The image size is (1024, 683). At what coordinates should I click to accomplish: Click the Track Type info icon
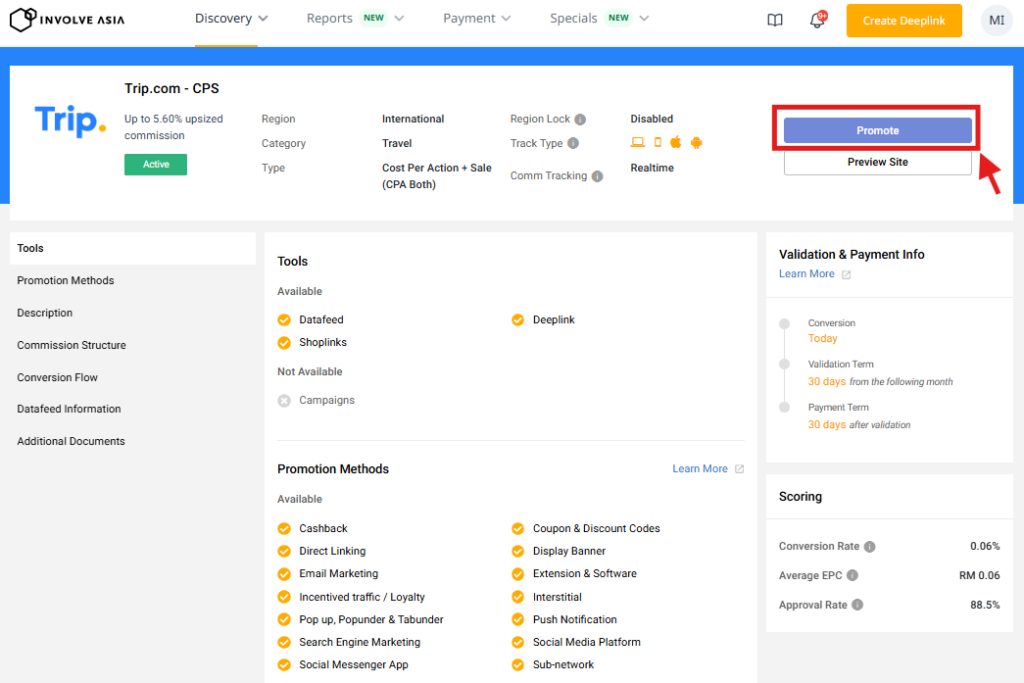click(x=573, y=144)
